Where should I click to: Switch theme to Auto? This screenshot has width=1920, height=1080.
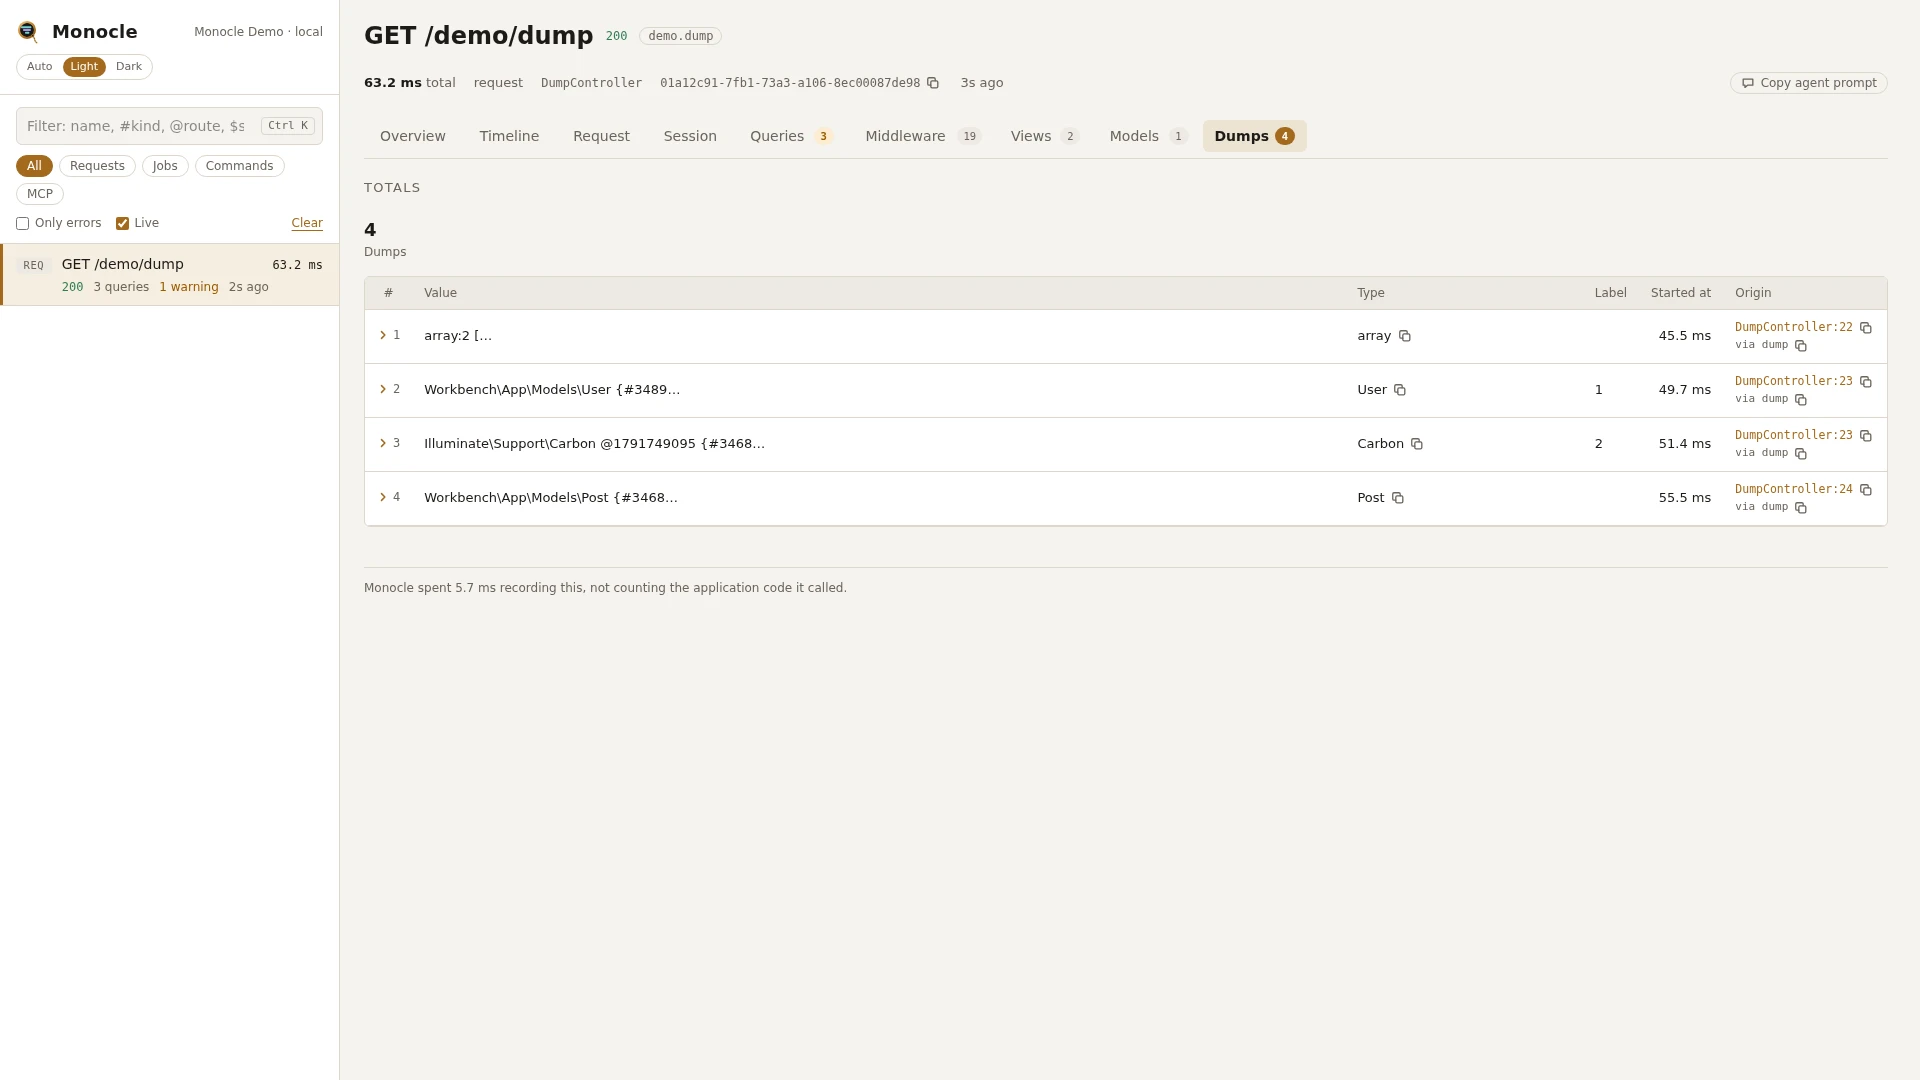click(40, 67)
